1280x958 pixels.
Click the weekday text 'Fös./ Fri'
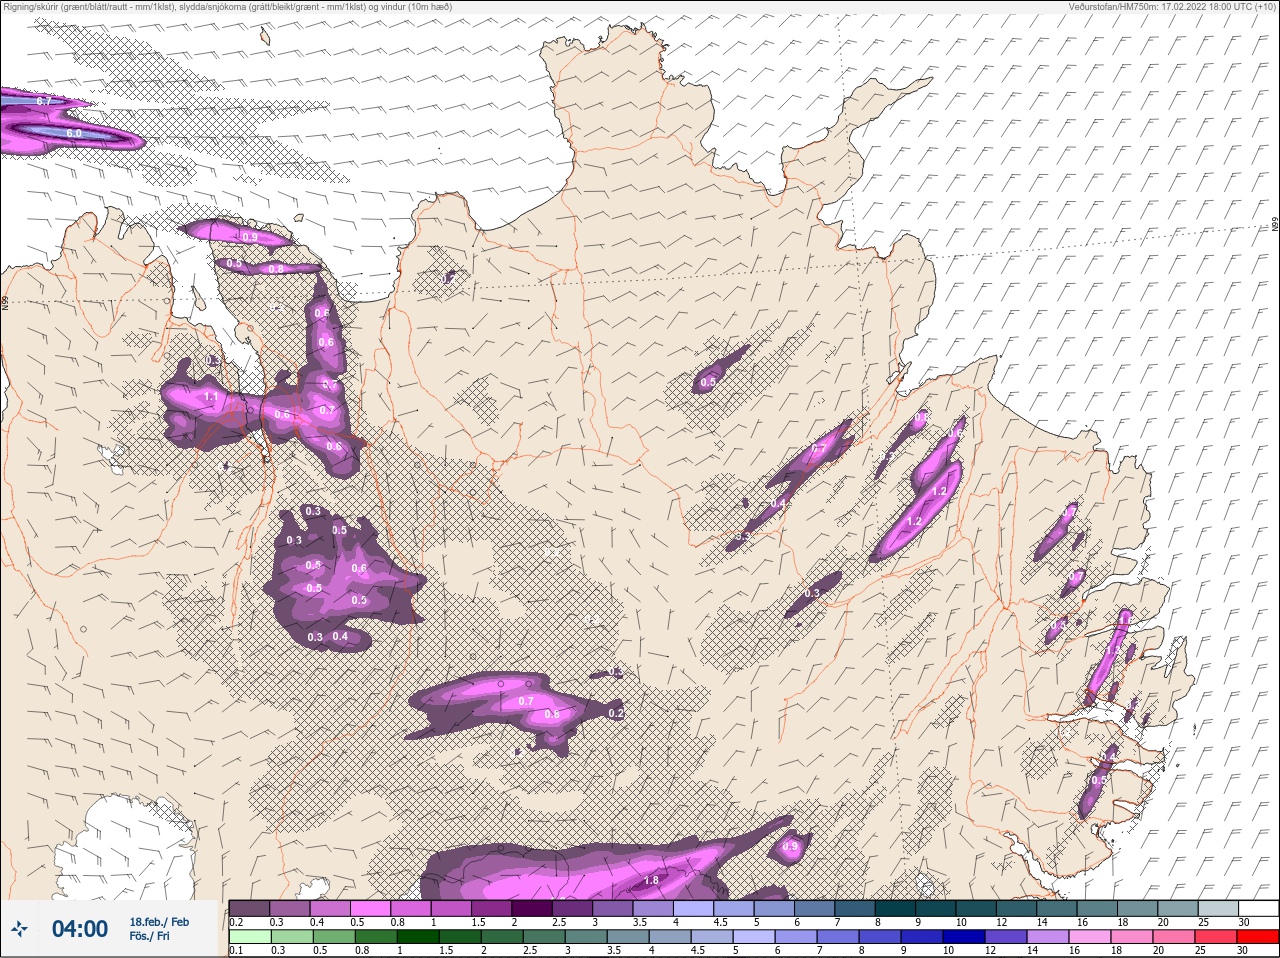point(149,937)
